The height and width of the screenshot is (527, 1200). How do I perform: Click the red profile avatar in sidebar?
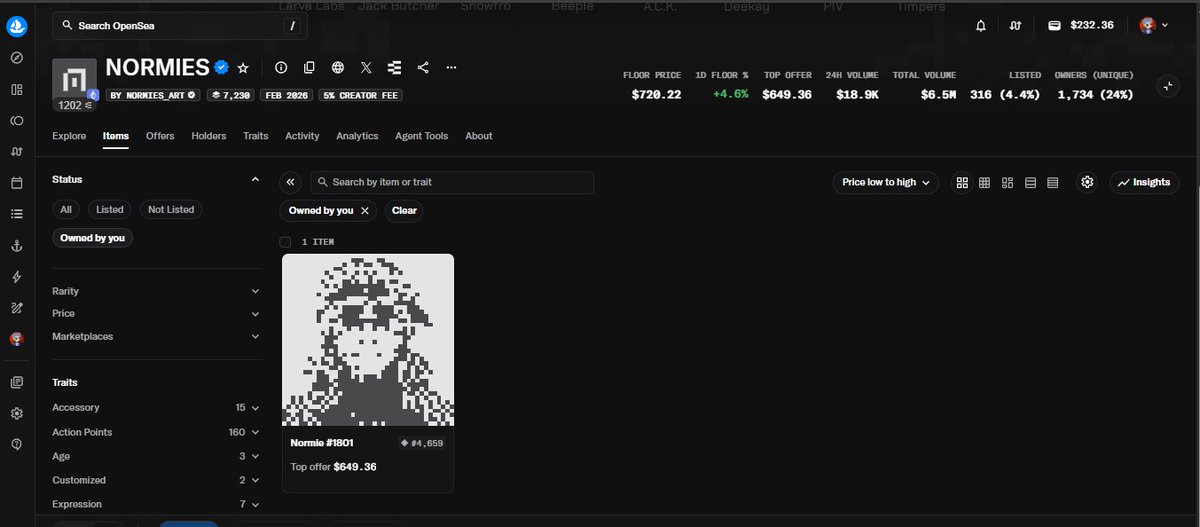tap(17, 339)
